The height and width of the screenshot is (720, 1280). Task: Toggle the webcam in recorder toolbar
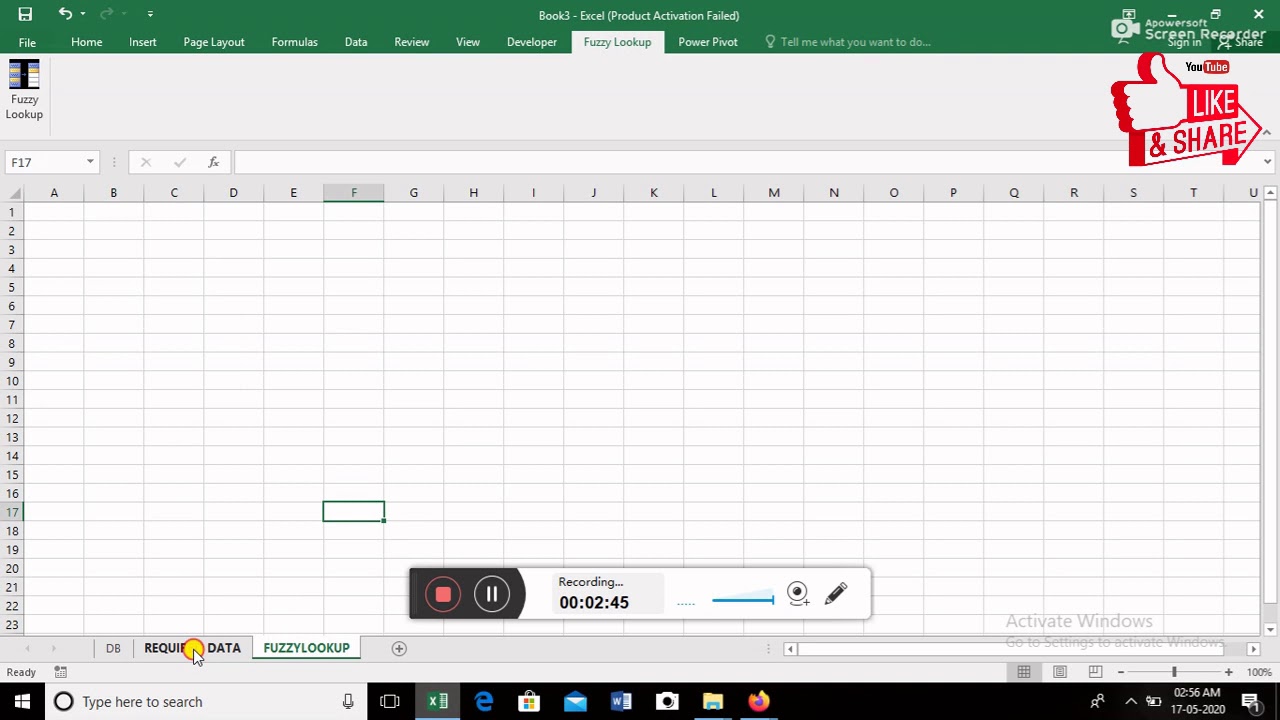click(x=797, y=594)
